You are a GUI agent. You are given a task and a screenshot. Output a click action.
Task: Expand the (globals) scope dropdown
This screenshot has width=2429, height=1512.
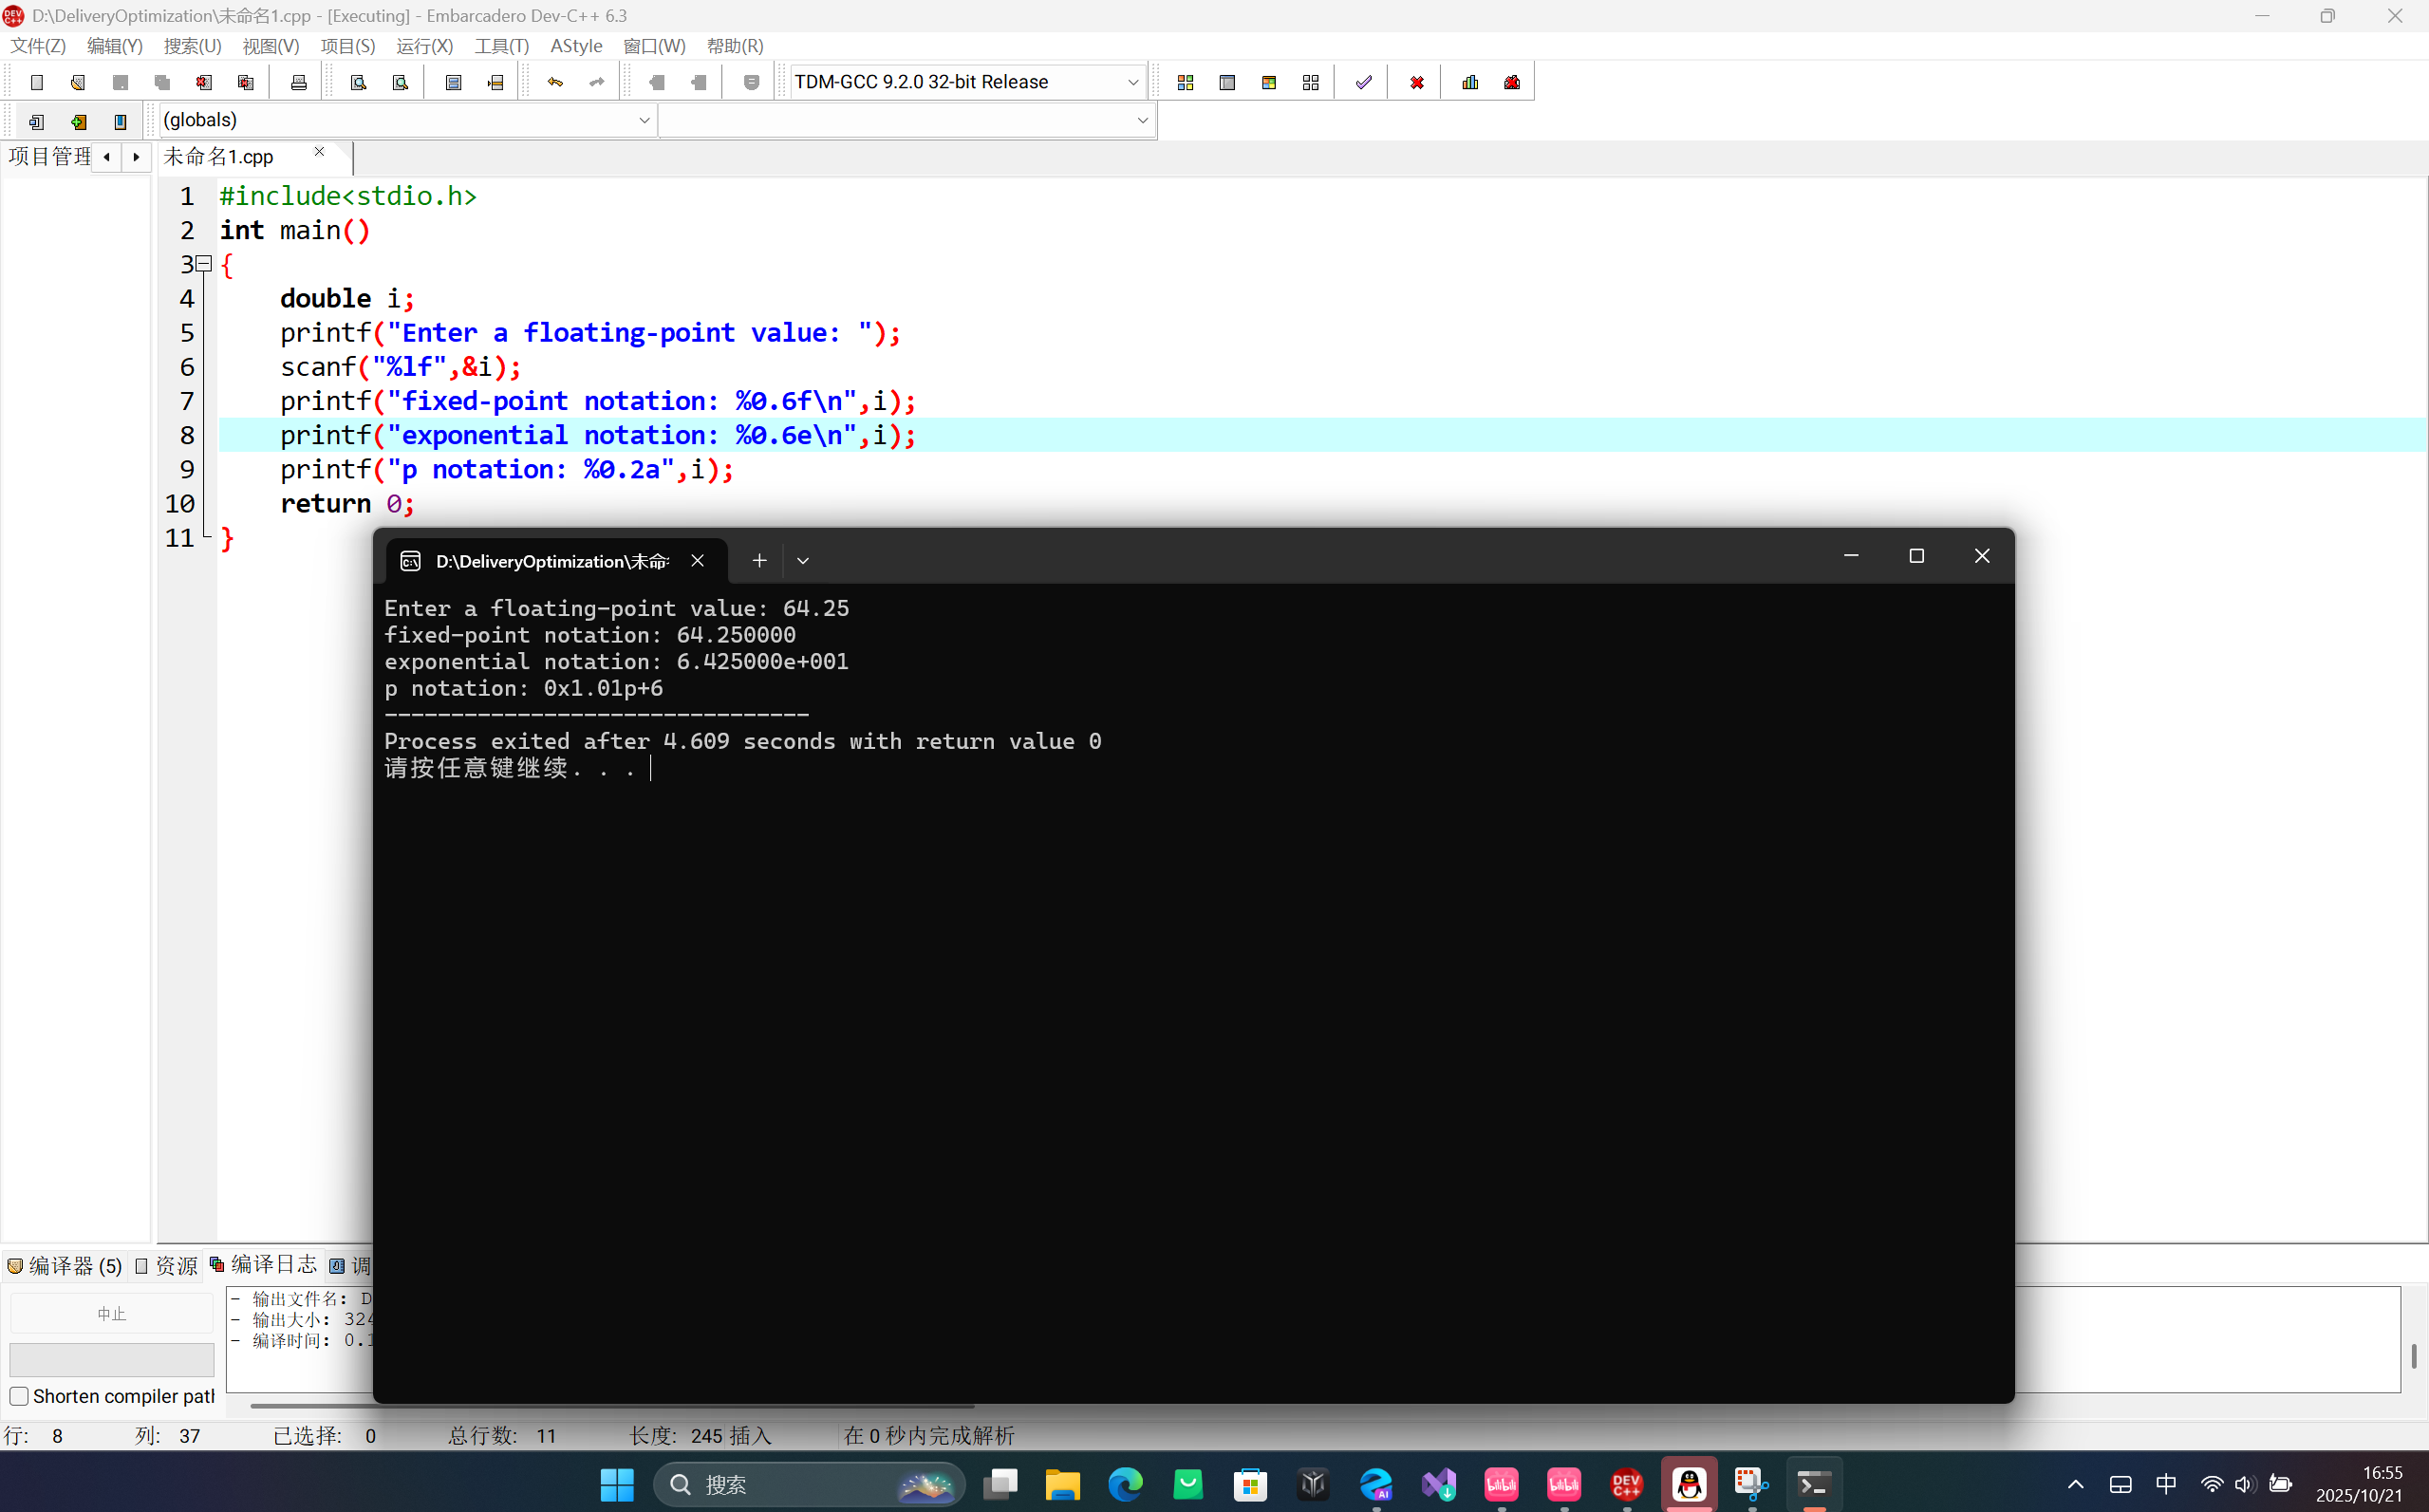pos(644,121)
